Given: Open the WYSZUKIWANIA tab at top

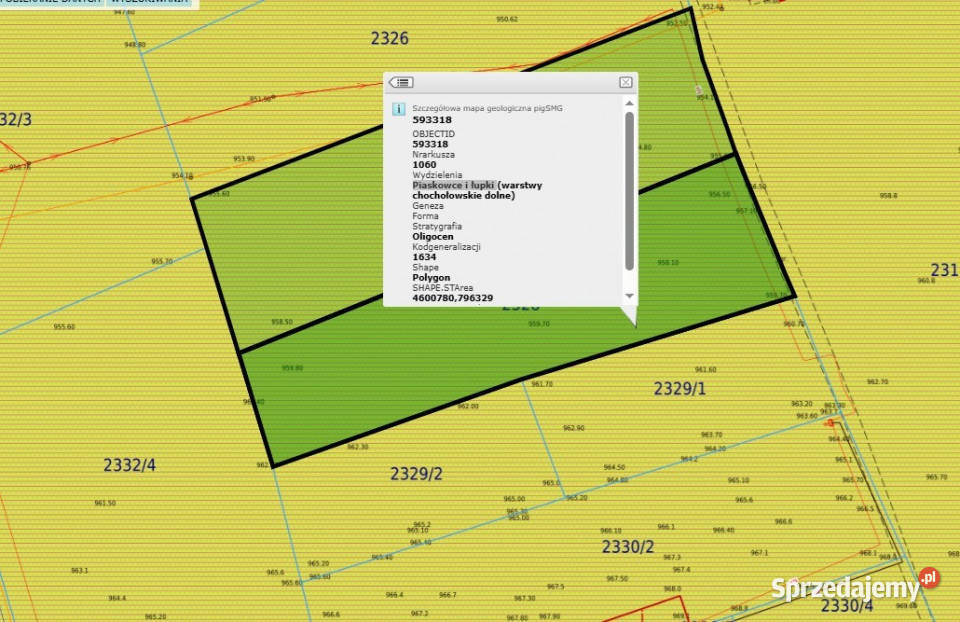Looking at the screenshot, I should tap(150, 2).
